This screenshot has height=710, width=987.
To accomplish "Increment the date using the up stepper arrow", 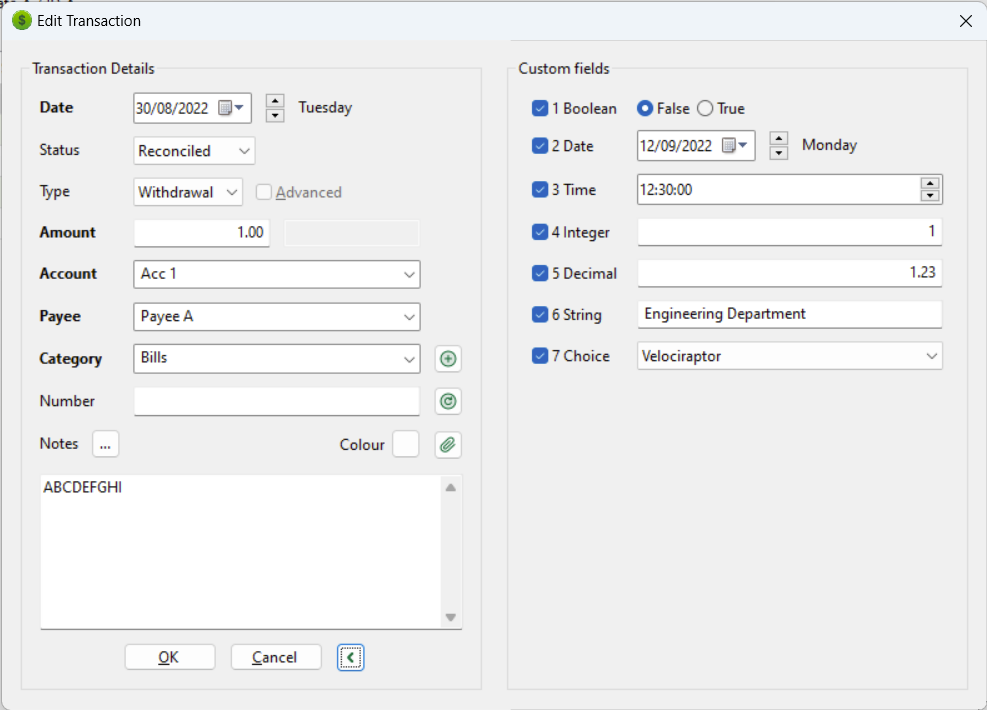I will [x=275, y=101].
